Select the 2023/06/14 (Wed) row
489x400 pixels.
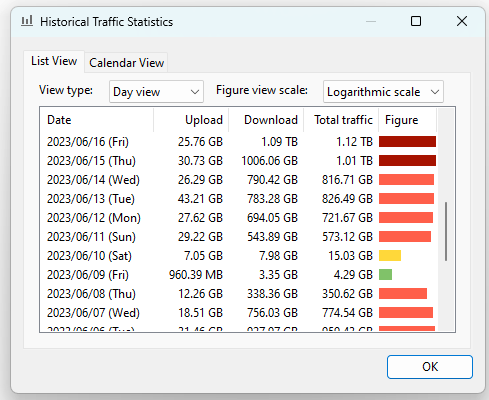tap(238, 180)
